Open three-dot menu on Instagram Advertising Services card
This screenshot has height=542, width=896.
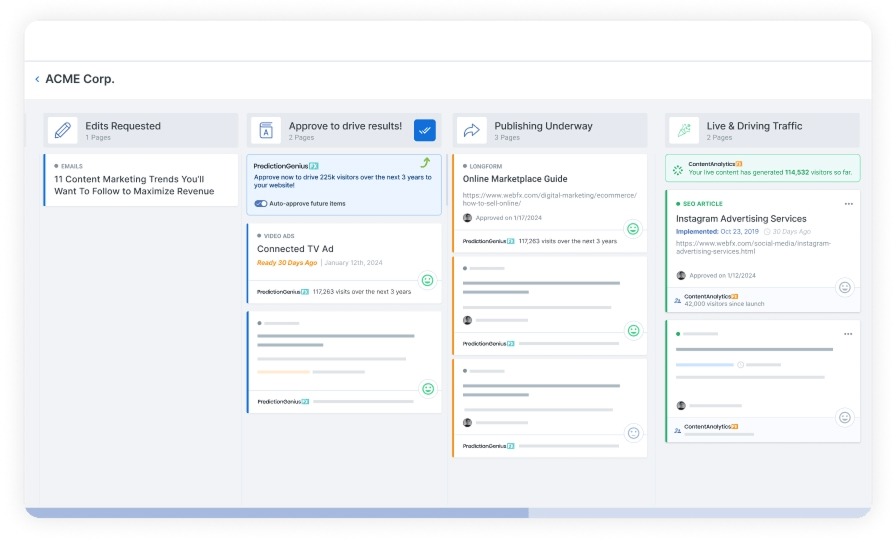coord(849,203)
